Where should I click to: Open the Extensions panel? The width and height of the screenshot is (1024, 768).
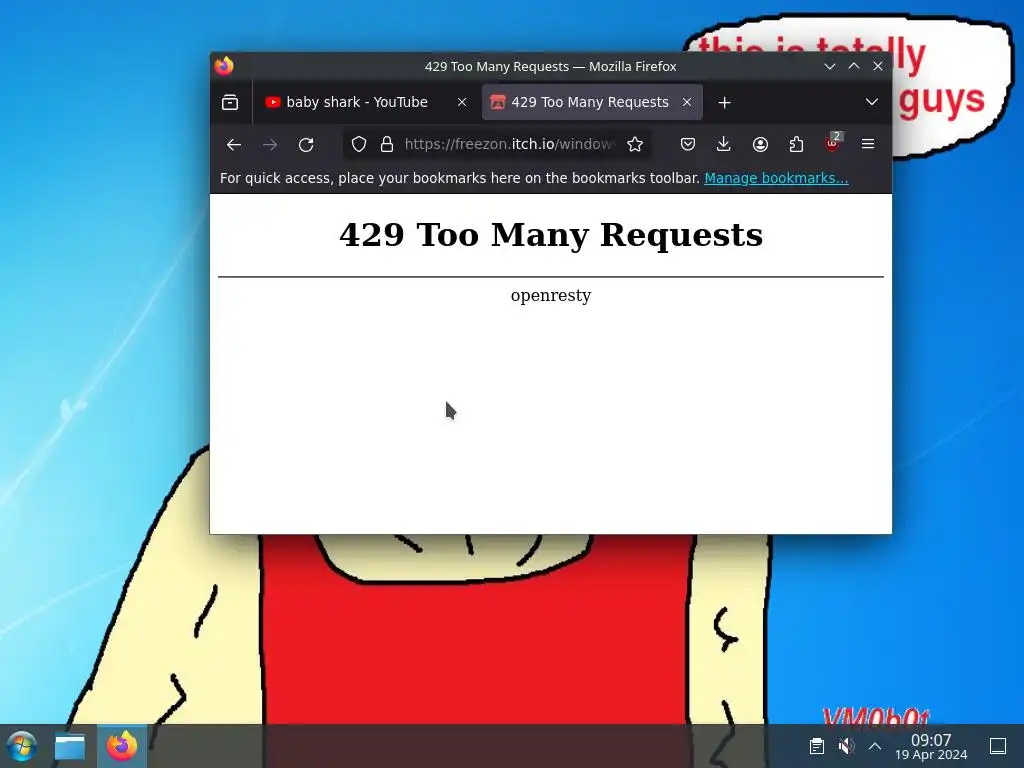click(796, 144)
